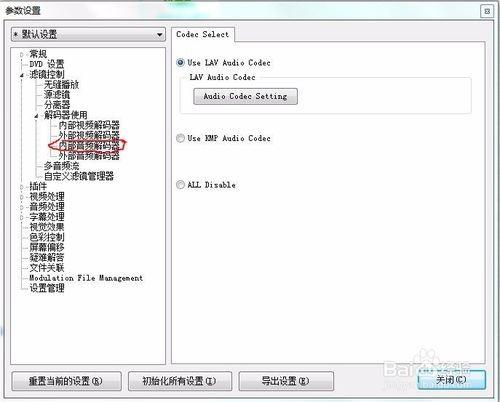Click the 关闭 (C) button

[x=451, y=380]
